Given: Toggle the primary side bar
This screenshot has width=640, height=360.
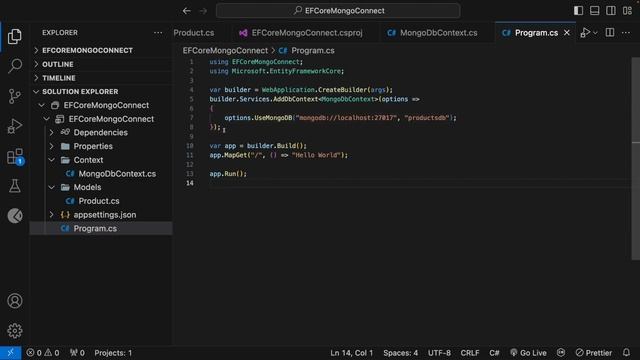Looking at the screenshot, I should (x=578, y=11).
